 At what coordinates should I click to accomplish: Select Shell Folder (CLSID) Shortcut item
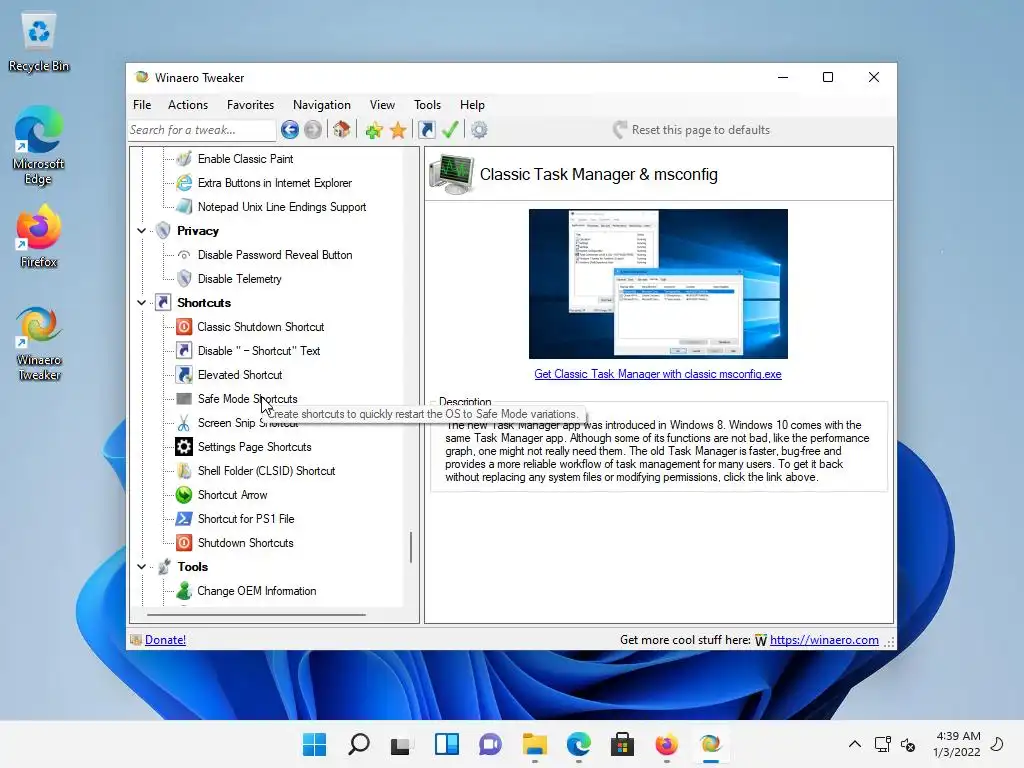(x=266, y=471)
